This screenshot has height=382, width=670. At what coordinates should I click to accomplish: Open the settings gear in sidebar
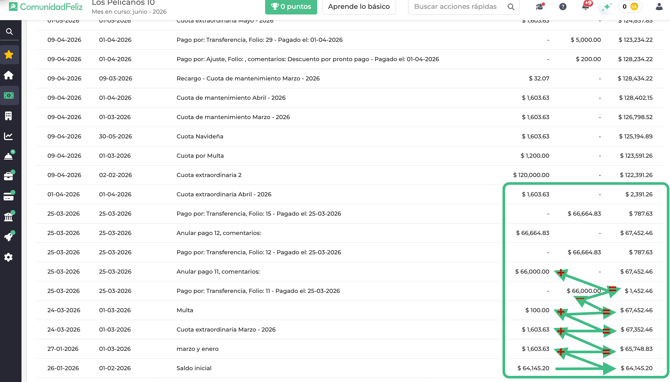tap(9, 258)
